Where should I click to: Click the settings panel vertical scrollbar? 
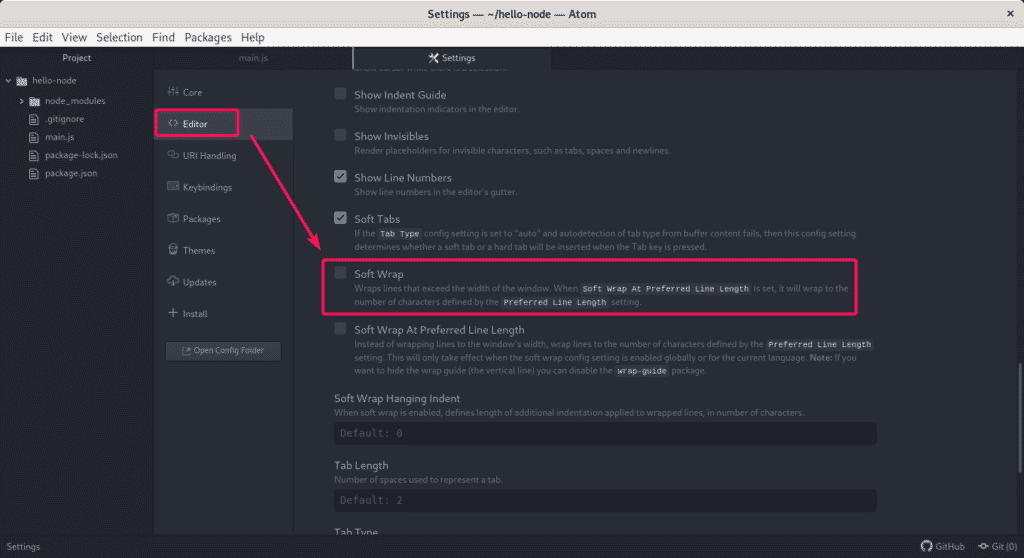point(1020,418)
